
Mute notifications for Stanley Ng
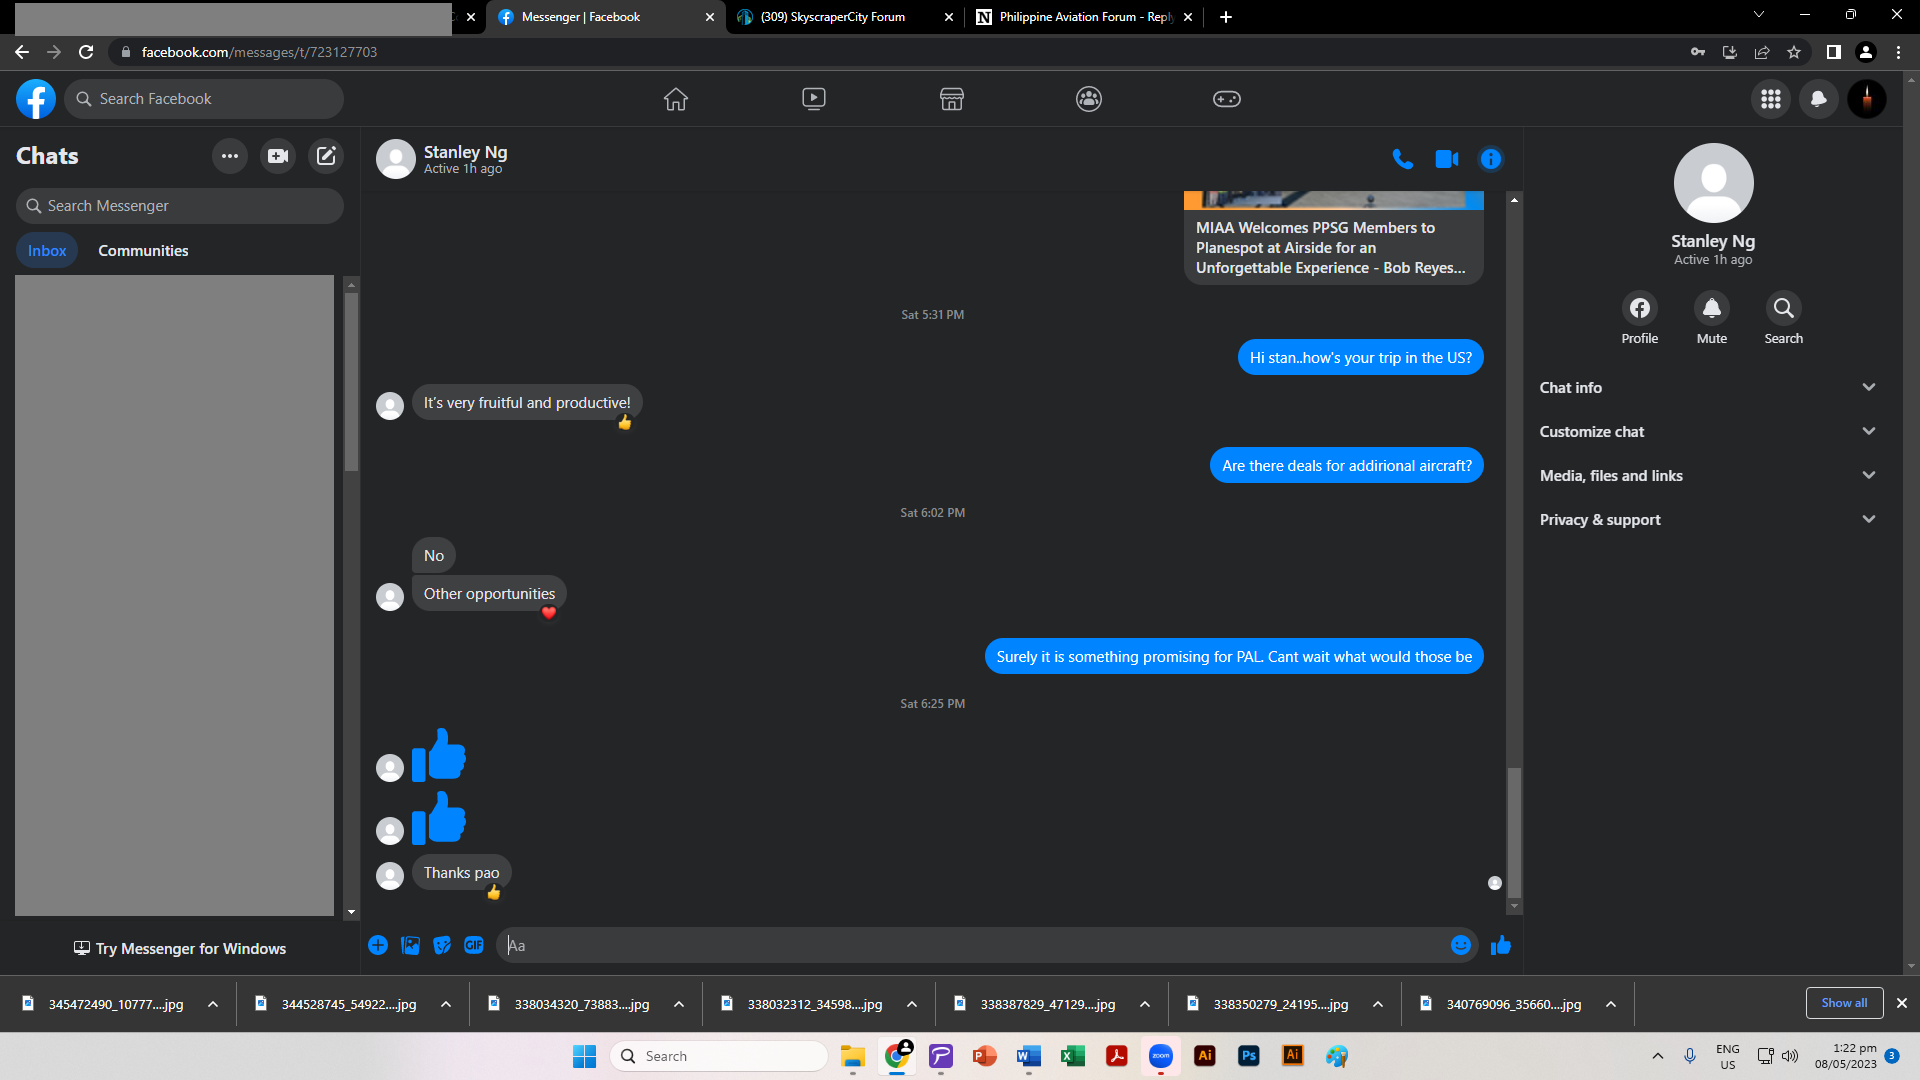point(1711,308)
